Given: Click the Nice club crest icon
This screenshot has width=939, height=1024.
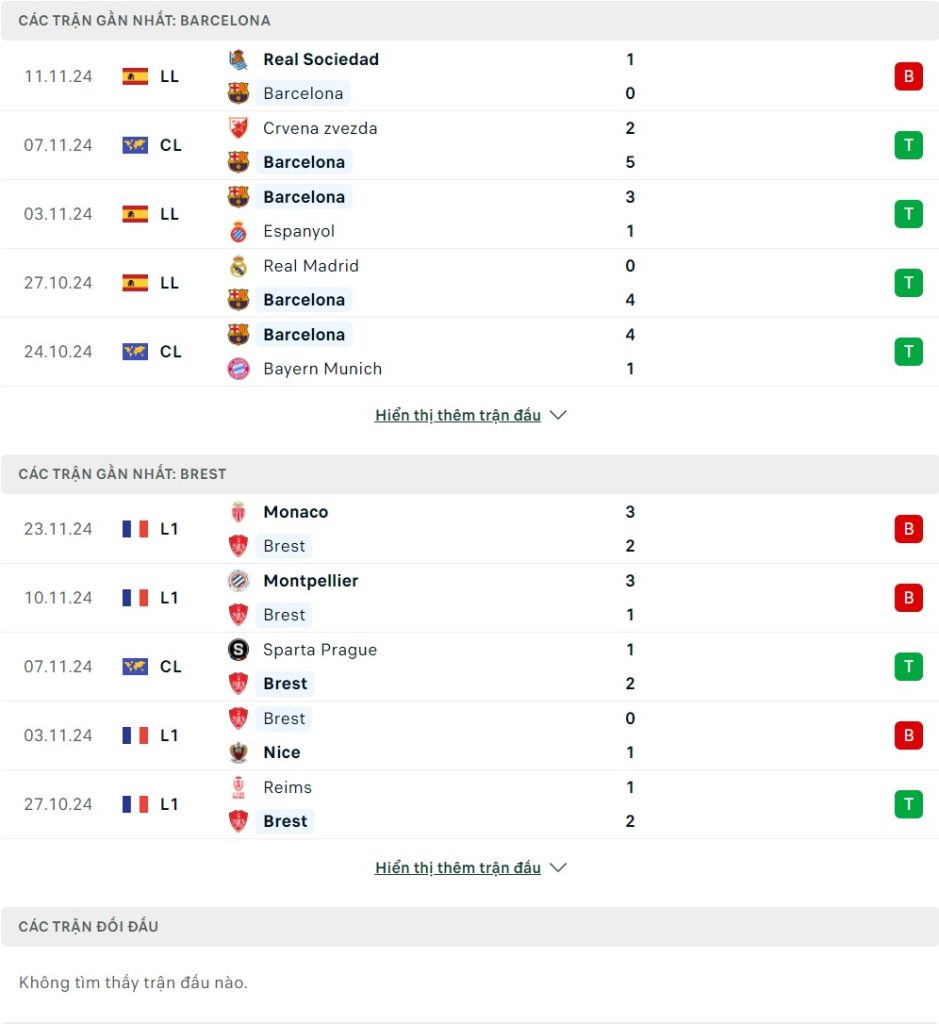Looking at the screenshot, I should (x=238, y=753).
